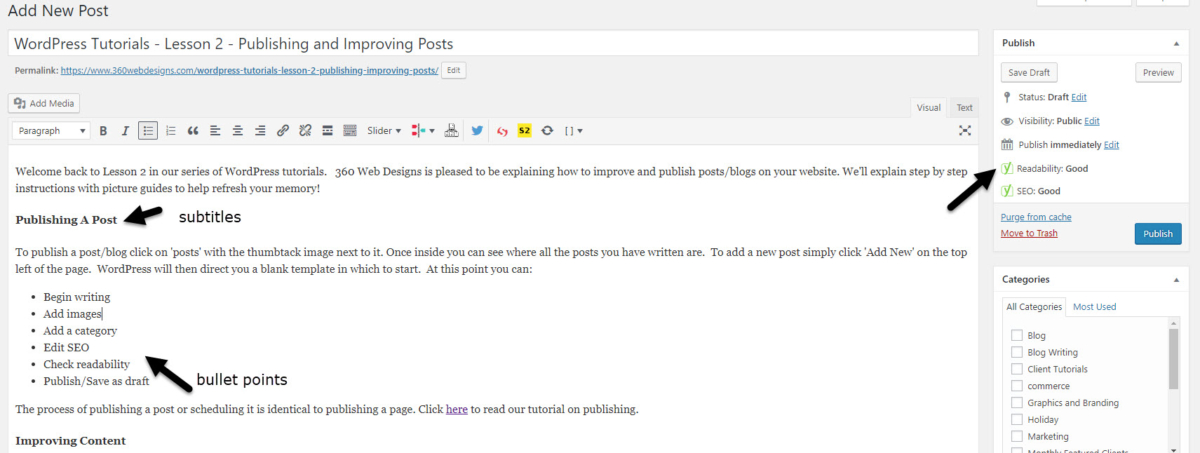This screenshot has height=453, width=1200.
Task: Click the page break icon after Slider
Action: pyautogui.click(x=451, y=130)
